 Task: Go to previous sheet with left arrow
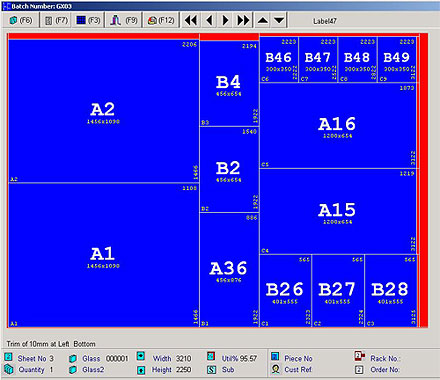(x=209, y=21)
